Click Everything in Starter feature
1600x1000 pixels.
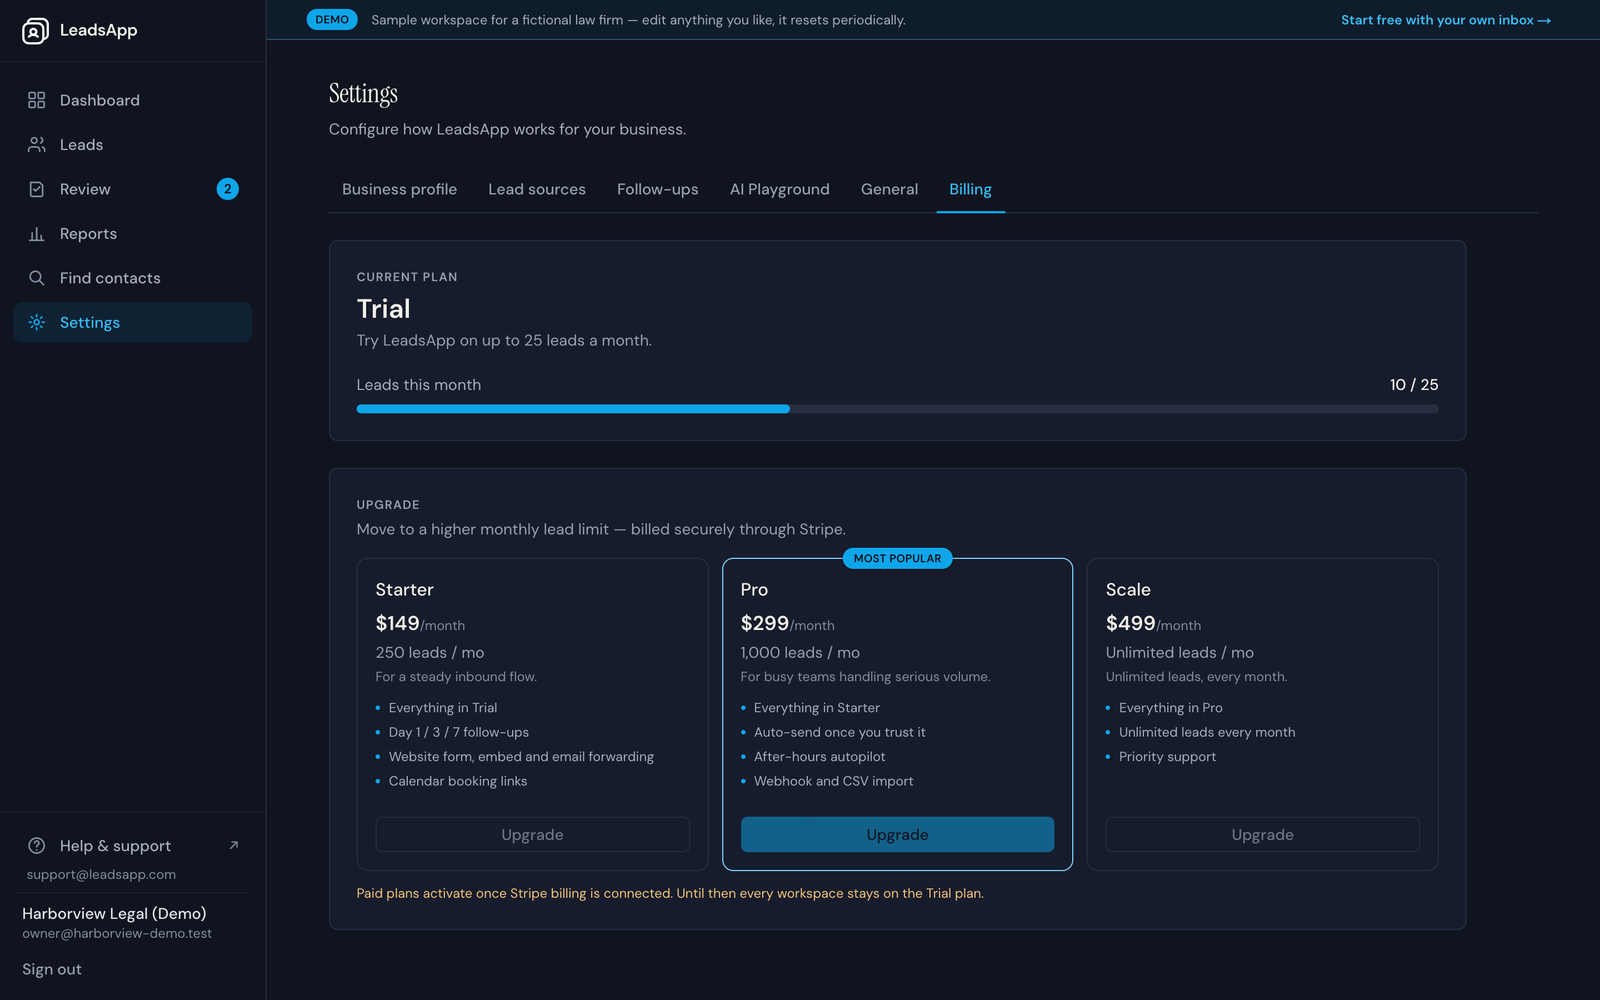tap(817, 708)
